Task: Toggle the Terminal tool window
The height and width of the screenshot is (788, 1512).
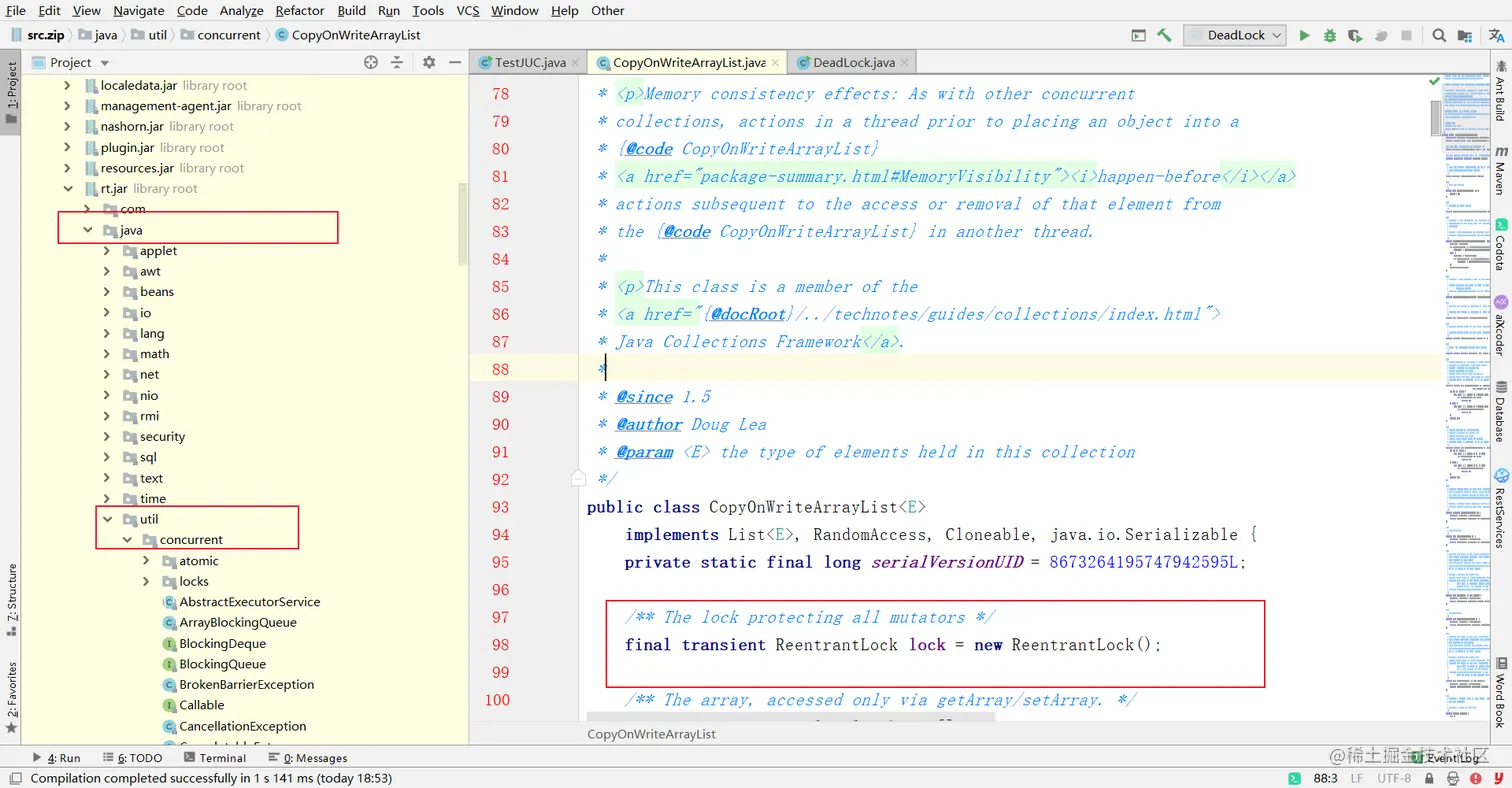Action: pyautogui.click(x=213, y=758)
